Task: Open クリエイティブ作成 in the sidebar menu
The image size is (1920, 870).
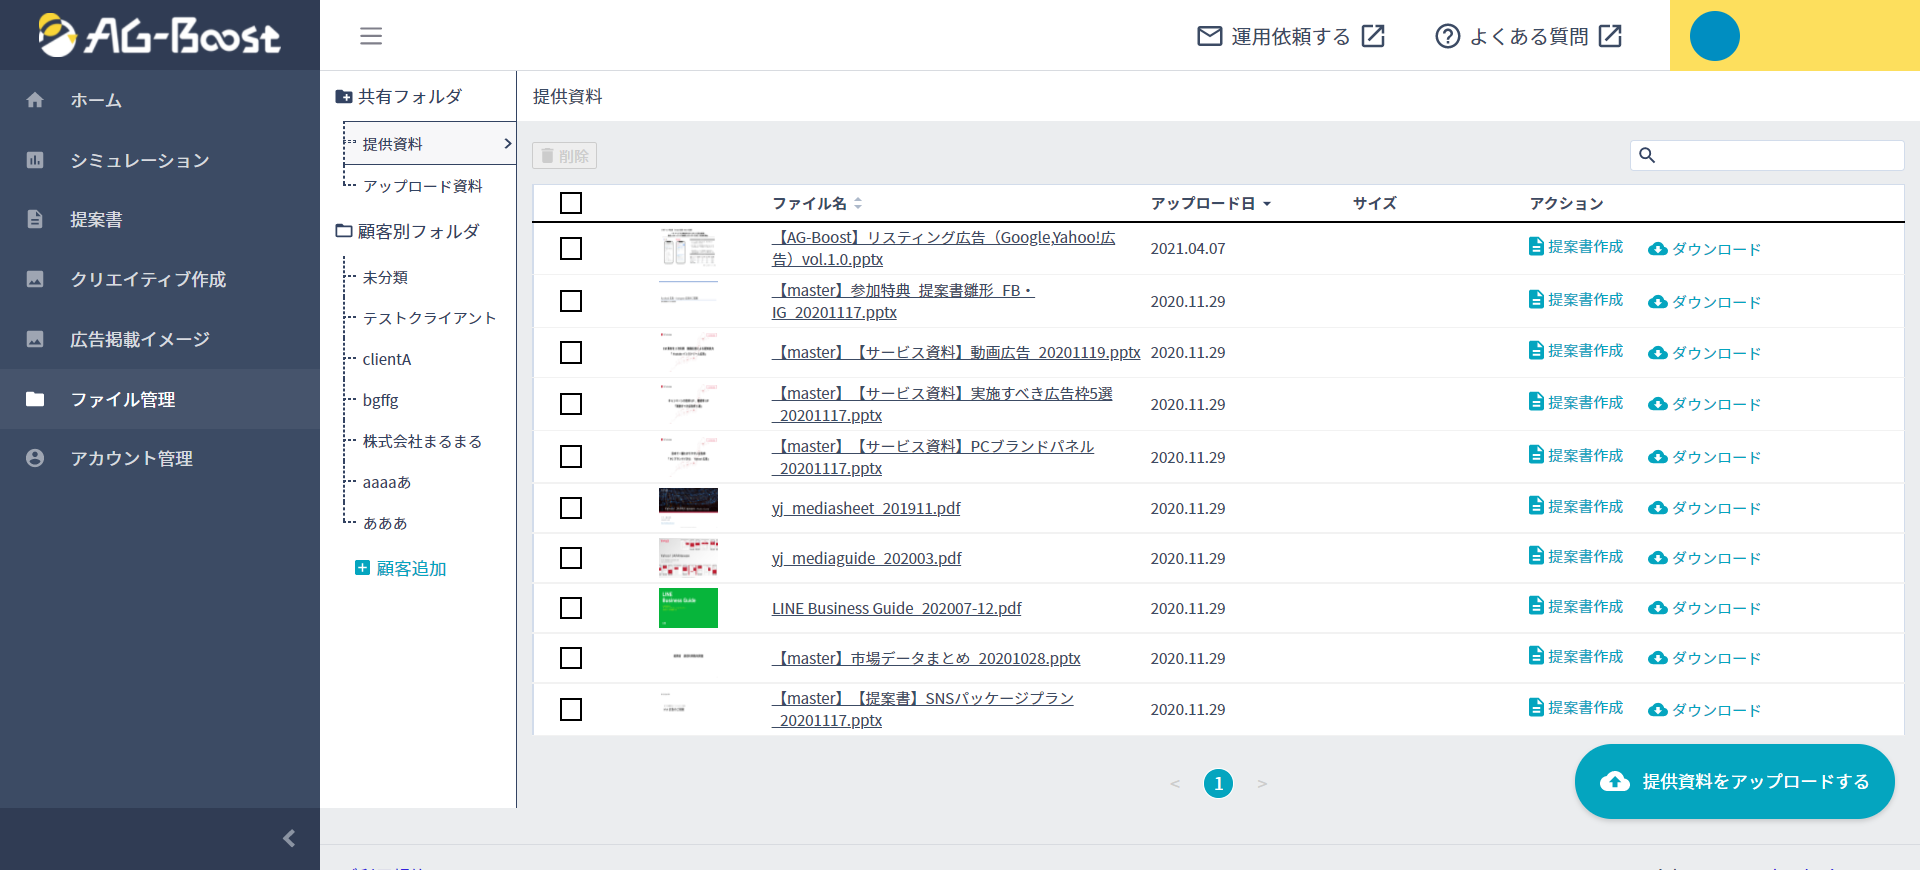Action: tap(148, 279)
